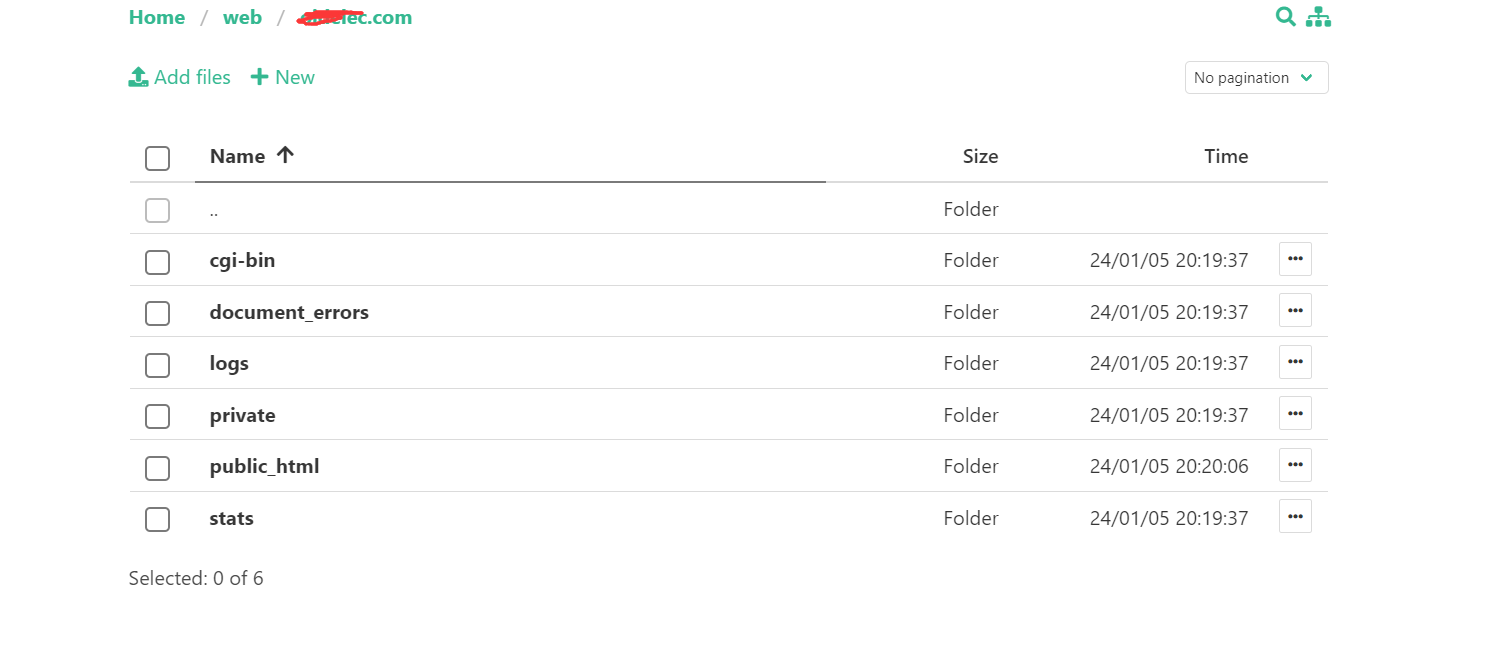Check the box next to private folder
The height and width of the screenshot is (653, 1500).
coord(157,415)
